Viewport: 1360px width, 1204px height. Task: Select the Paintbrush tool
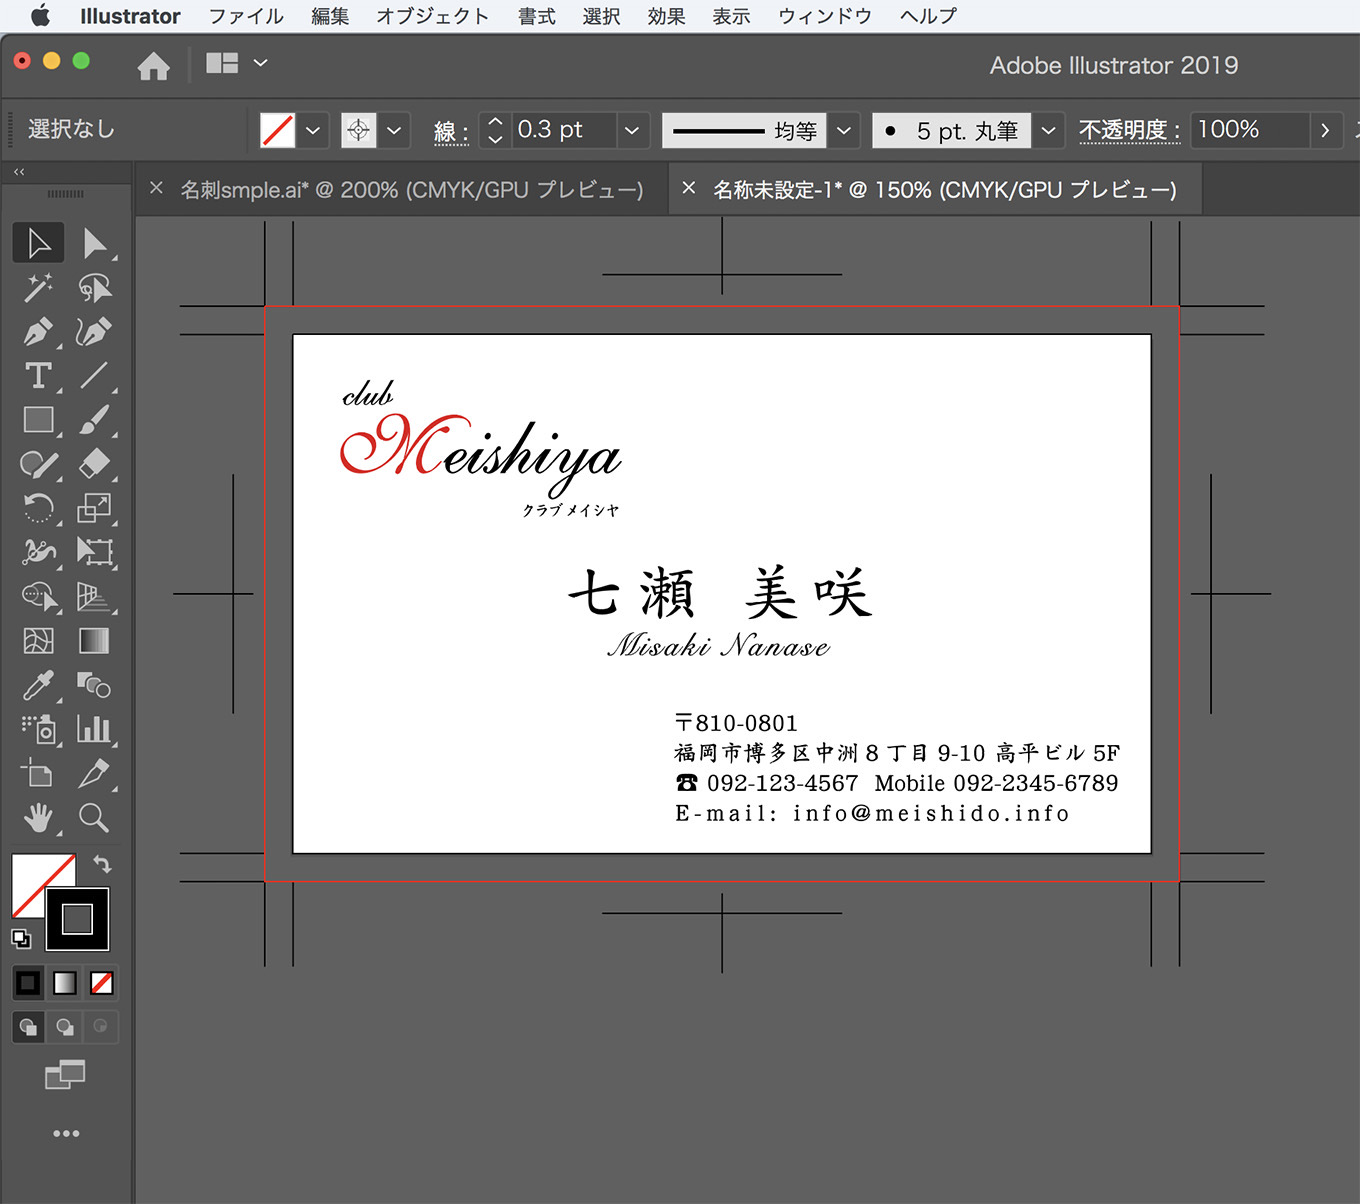[x=95, y=420]
